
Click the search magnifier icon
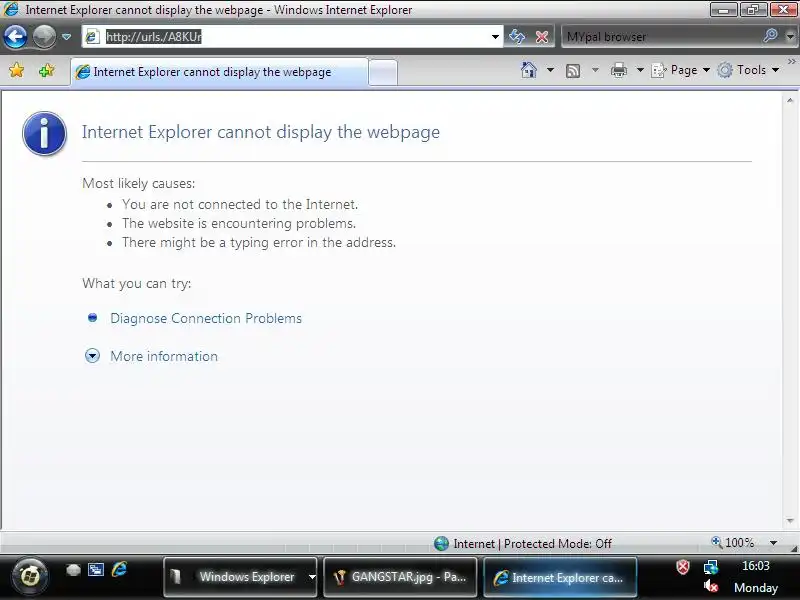coord(770,36)
